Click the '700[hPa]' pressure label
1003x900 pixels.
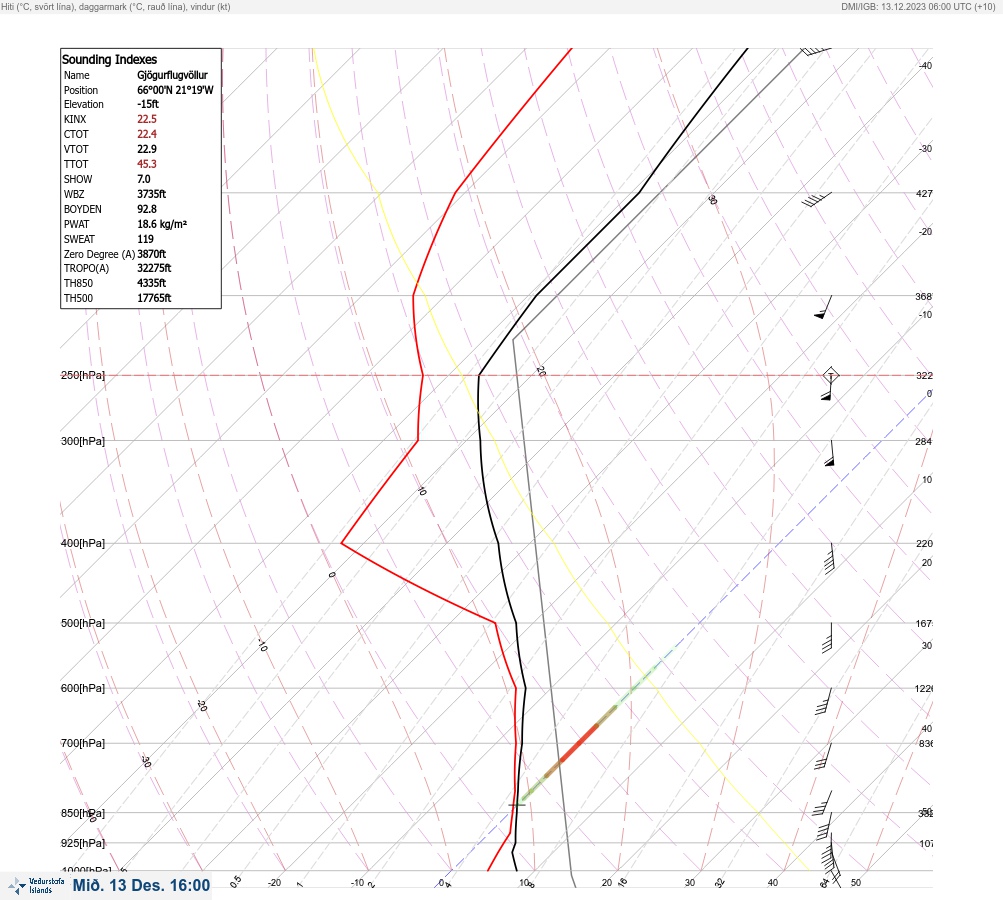point(83,743)
